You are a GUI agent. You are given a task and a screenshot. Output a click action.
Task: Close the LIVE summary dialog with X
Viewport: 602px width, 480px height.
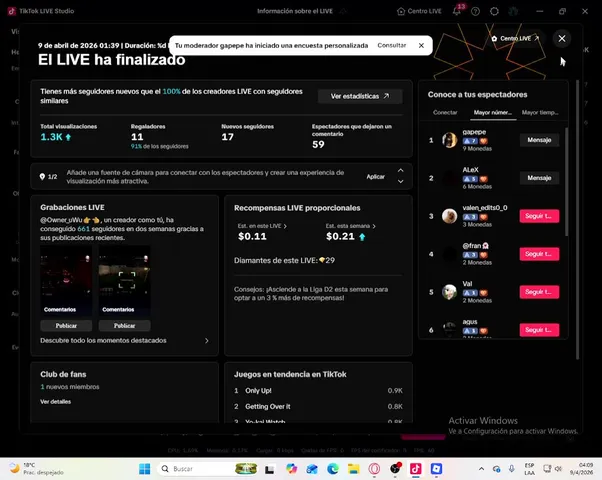562,38
